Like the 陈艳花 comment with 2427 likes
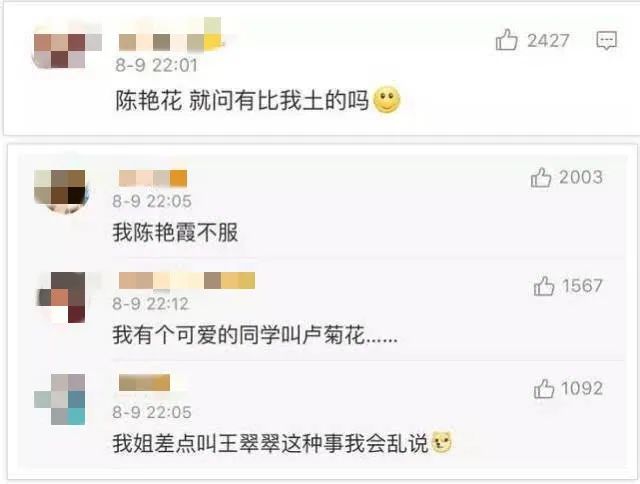This screenshot has height=484, width=640. point(507,40)
